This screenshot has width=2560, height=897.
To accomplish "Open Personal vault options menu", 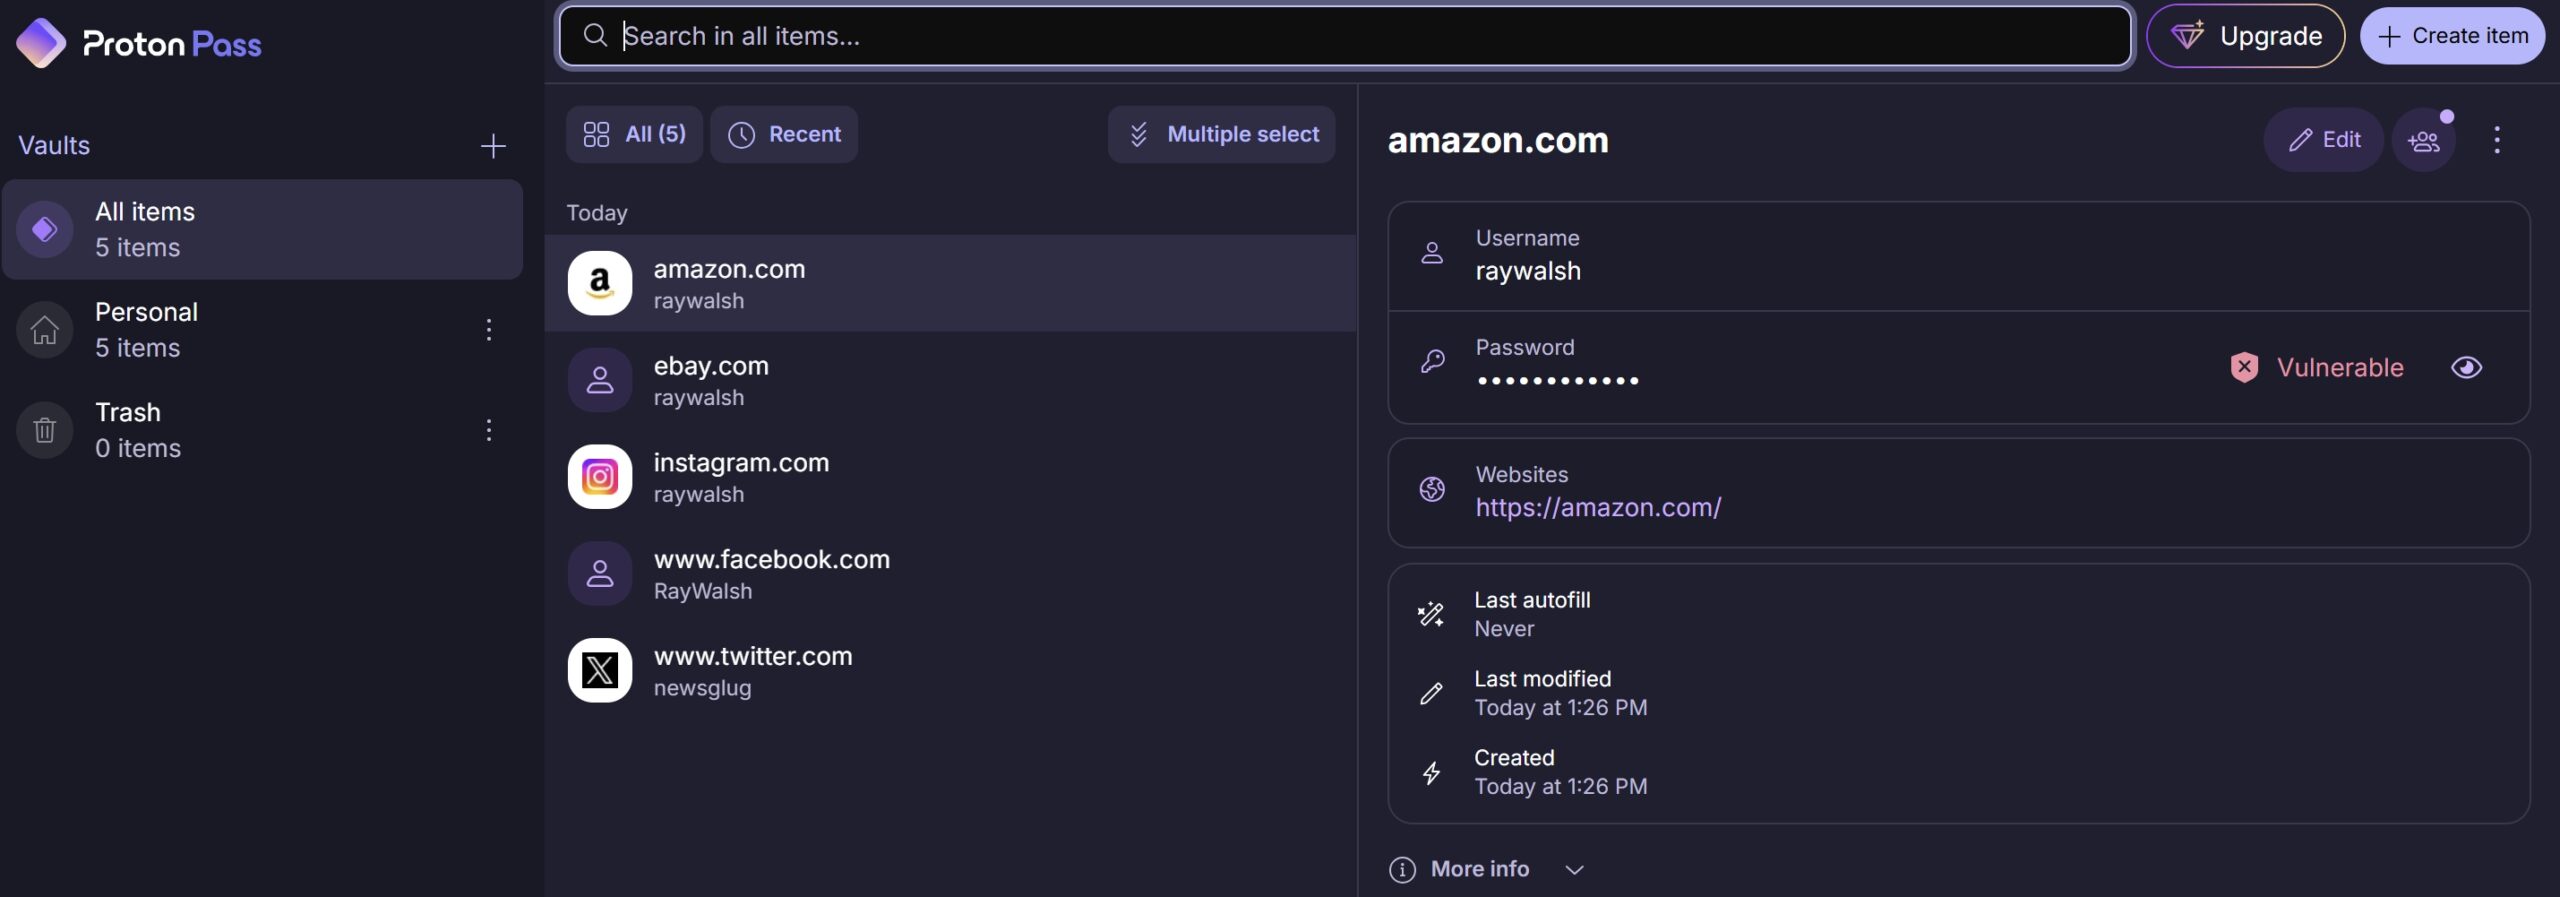I will 489,329.
